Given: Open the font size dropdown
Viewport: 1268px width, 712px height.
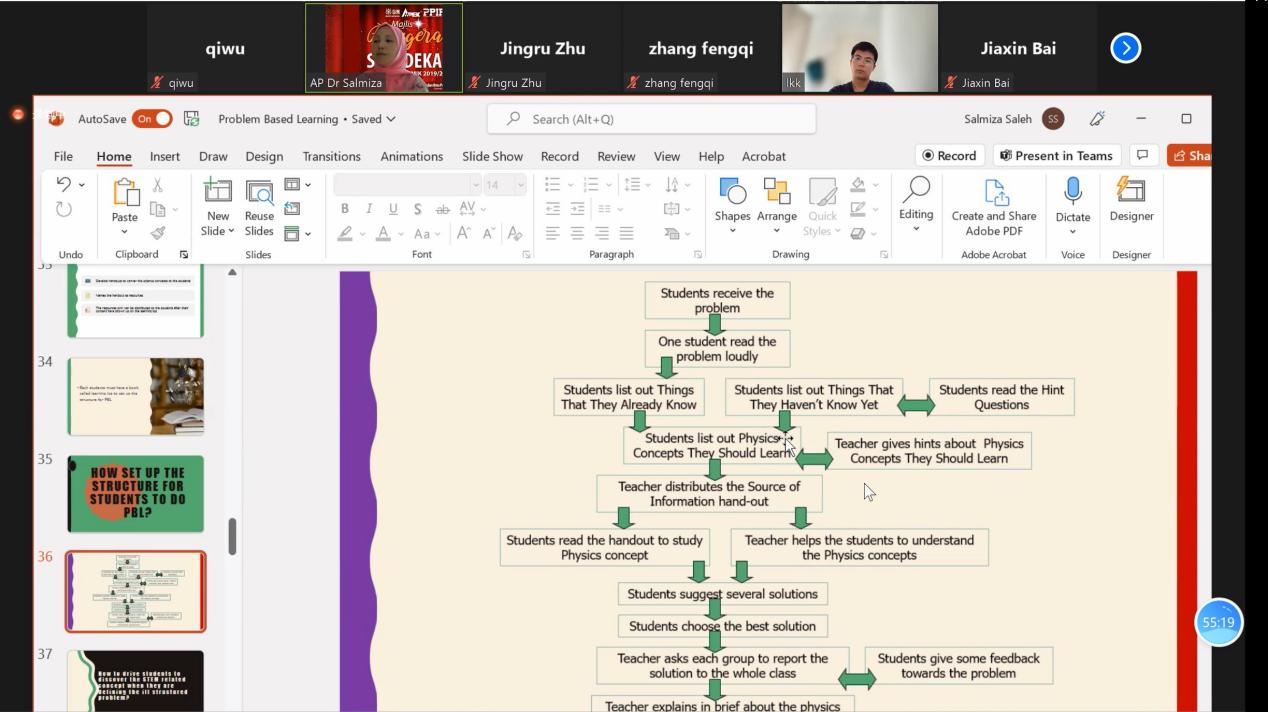Looking at the screenshot, I should pos(520,185).
